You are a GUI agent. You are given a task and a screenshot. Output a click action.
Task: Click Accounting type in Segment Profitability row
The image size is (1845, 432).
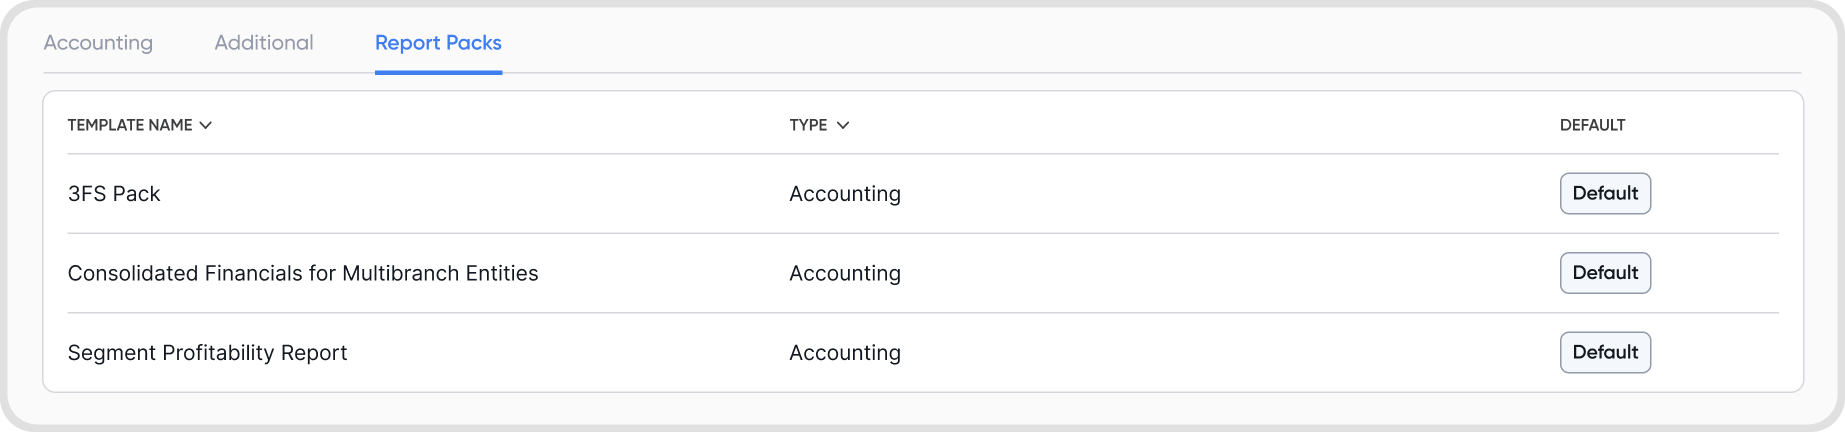[x=845, y=353]
